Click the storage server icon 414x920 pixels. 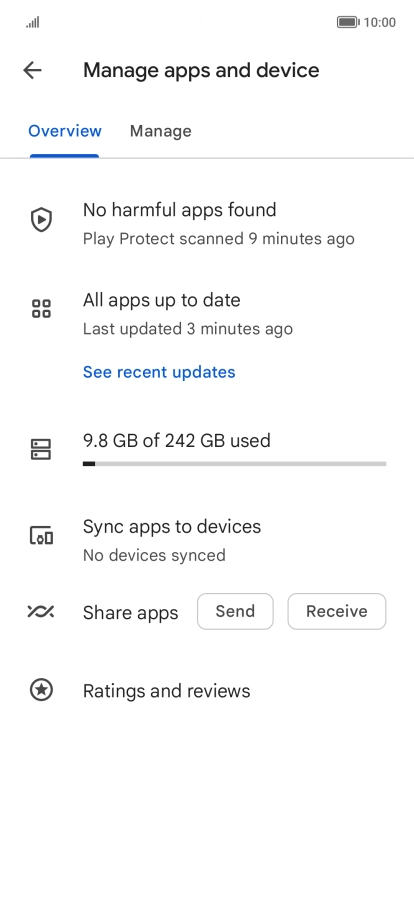click(x=41, y=449)
